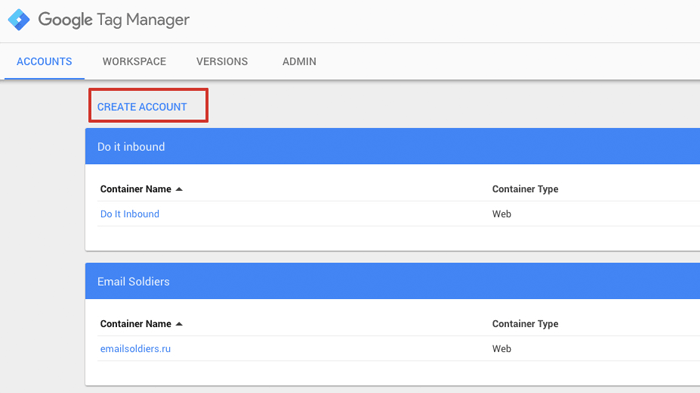Sort by Container Name in Email Soldiers

tap(141, 324)
